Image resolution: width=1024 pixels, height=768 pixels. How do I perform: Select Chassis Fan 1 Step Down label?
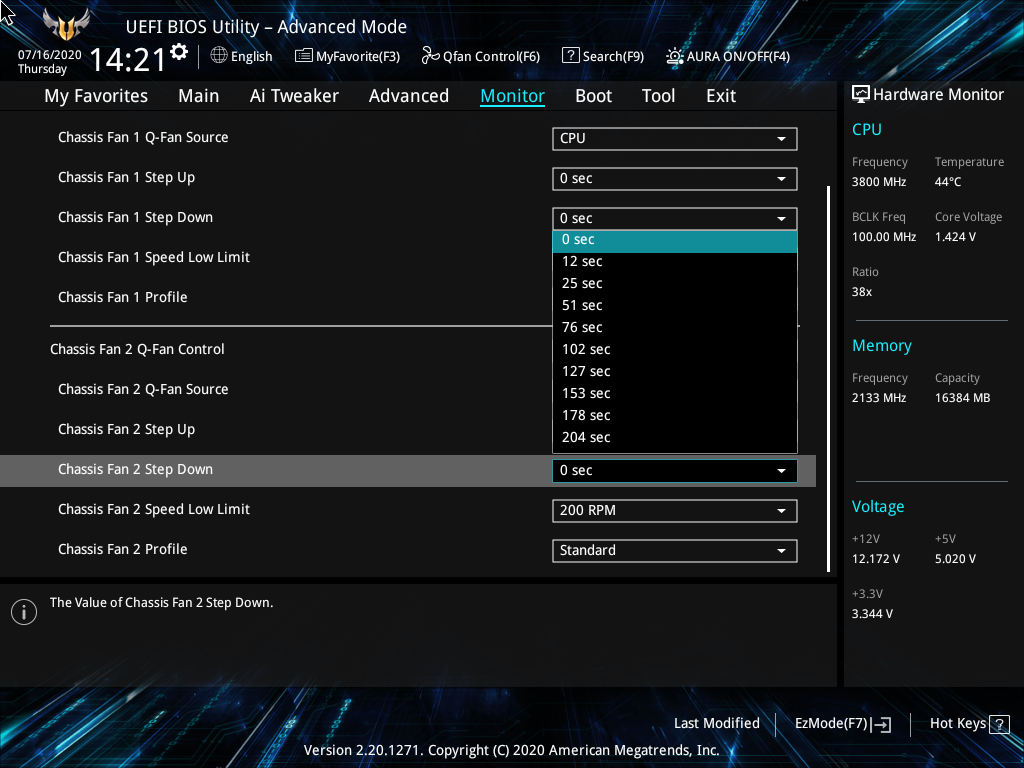tap(135, 217)
